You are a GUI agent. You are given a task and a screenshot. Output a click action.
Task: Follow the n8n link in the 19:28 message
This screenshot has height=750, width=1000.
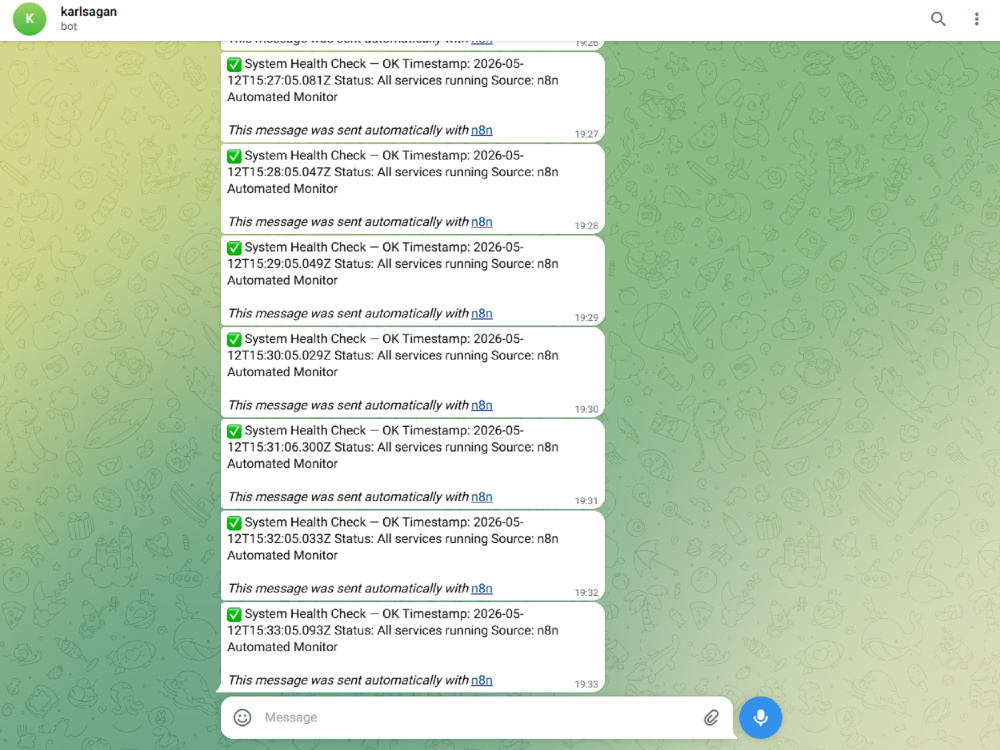(x=482, y=222)
